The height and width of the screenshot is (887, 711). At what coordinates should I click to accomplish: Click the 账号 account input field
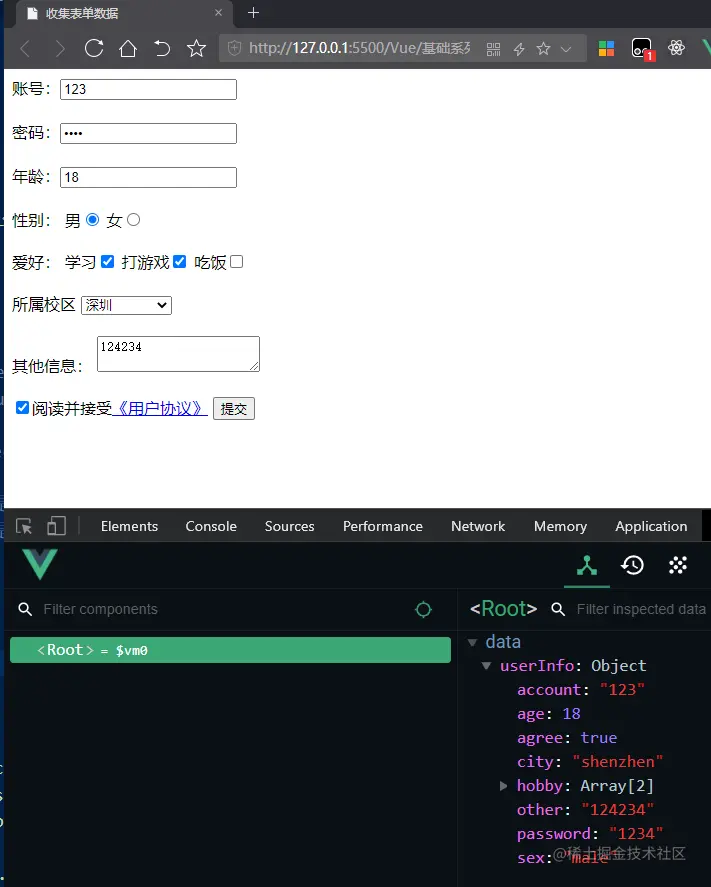tap(148, 89)
